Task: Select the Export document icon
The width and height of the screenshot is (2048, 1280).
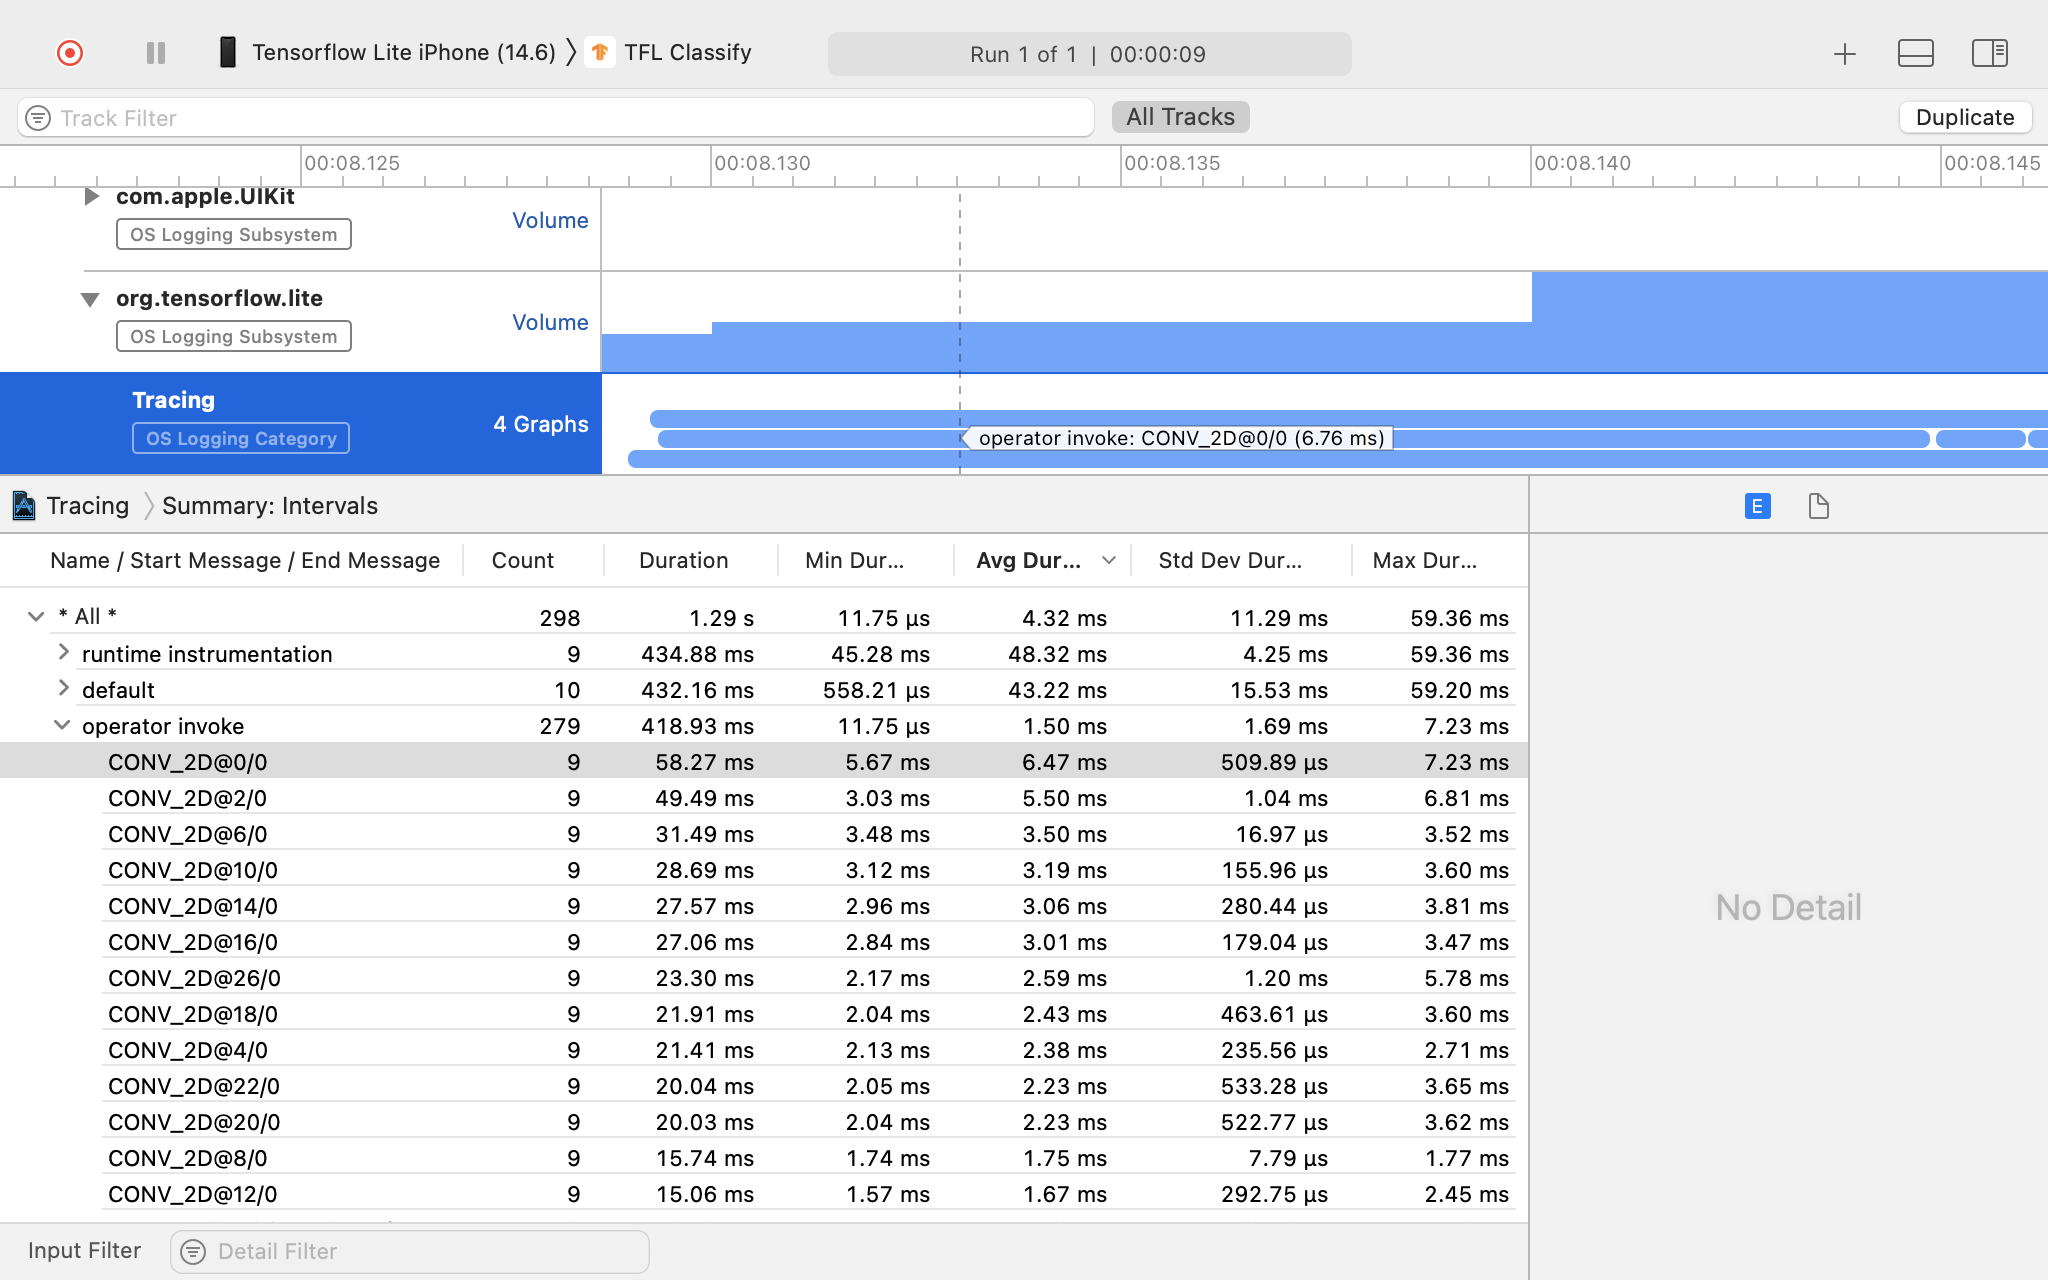Action: 1817,507
